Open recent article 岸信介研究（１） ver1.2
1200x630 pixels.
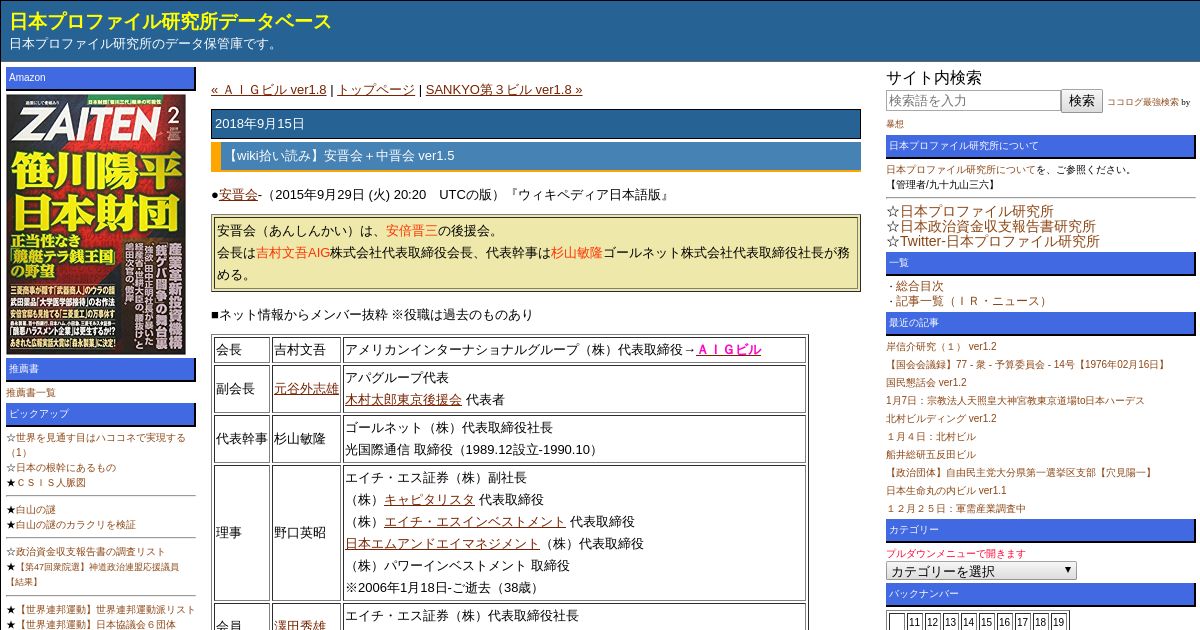tap(941, 346)
